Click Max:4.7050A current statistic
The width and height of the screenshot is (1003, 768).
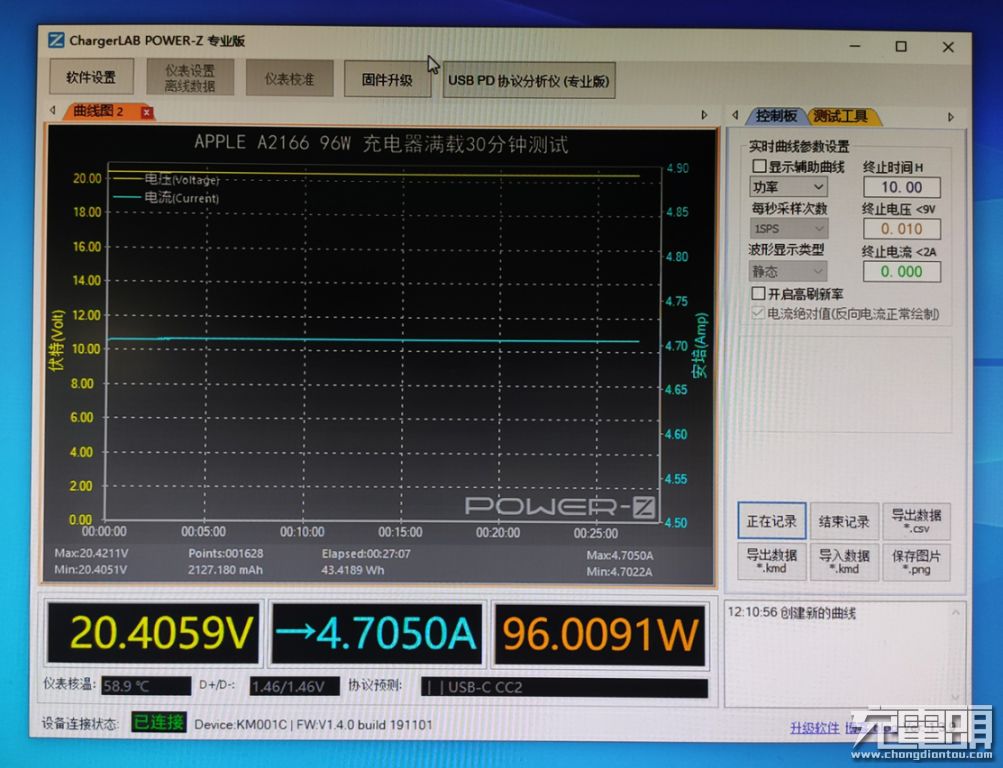pyautogui.click(x=620, y=556)
